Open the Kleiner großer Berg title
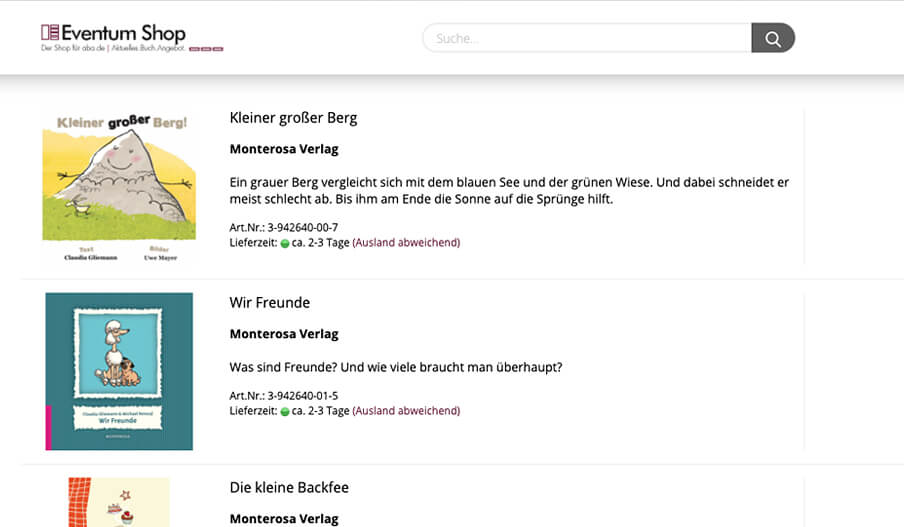The image size is (904, 527). click(x=293, y=118)
